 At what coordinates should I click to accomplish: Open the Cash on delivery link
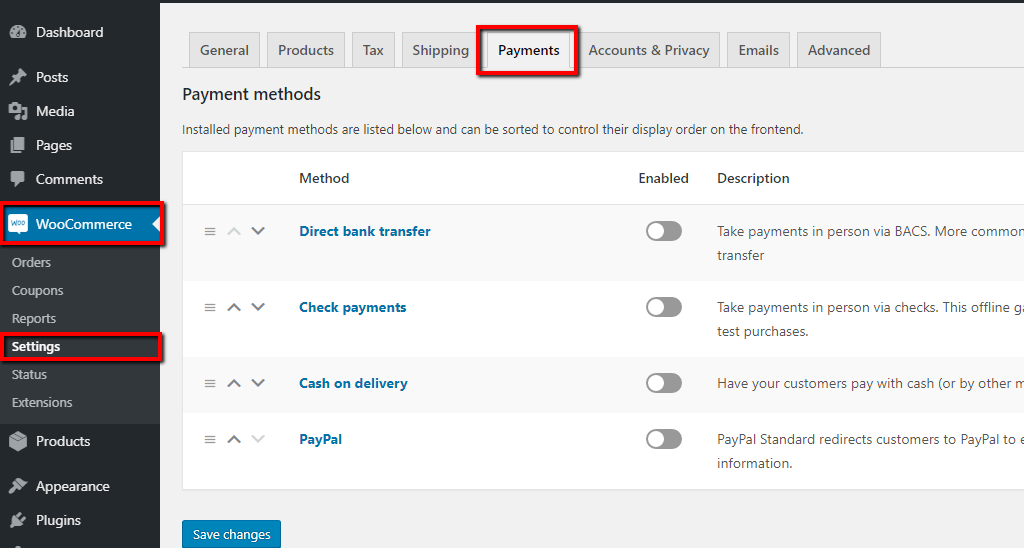pos(353,383)
